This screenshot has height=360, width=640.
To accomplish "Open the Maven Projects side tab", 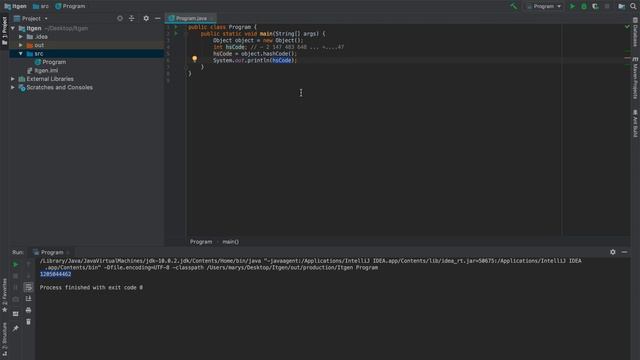I will [635, 78].
